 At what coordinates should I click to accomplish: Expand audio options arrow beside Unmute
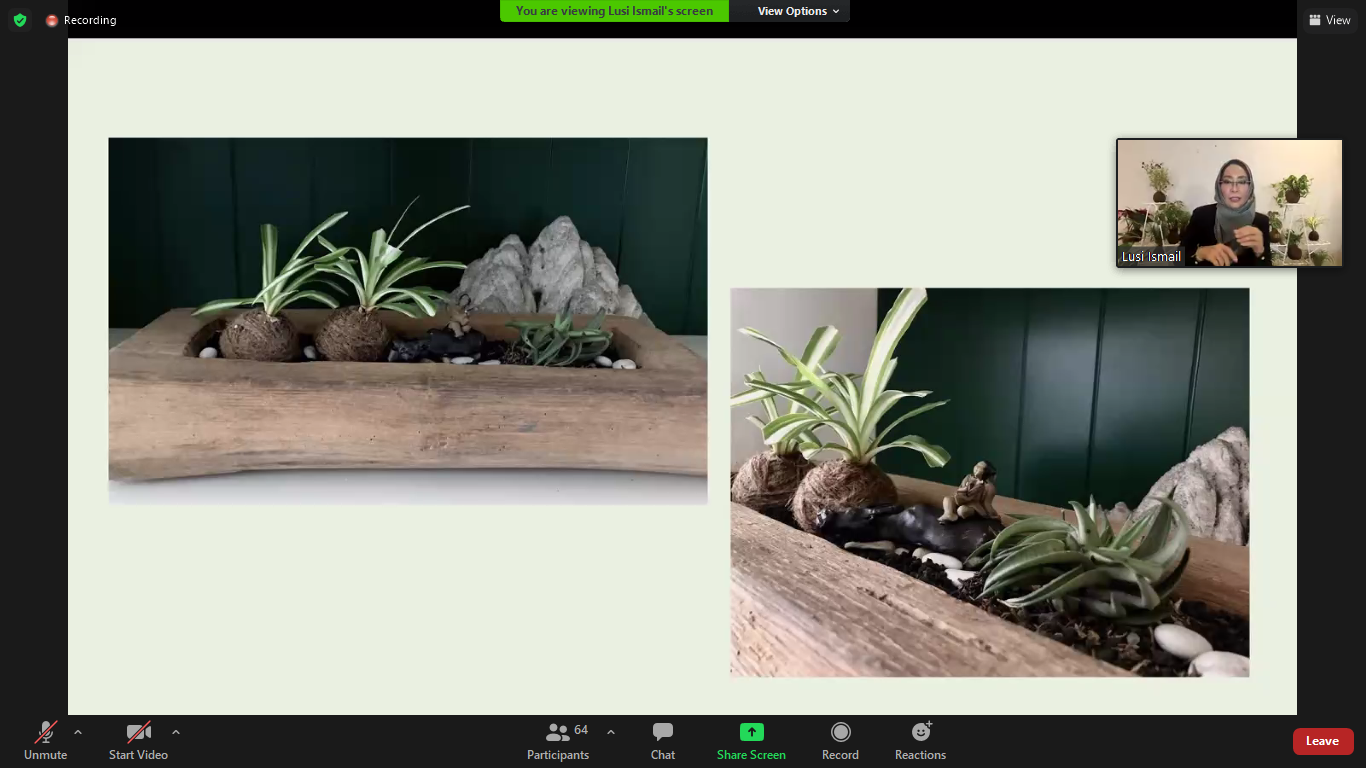(x=78, y=732)
